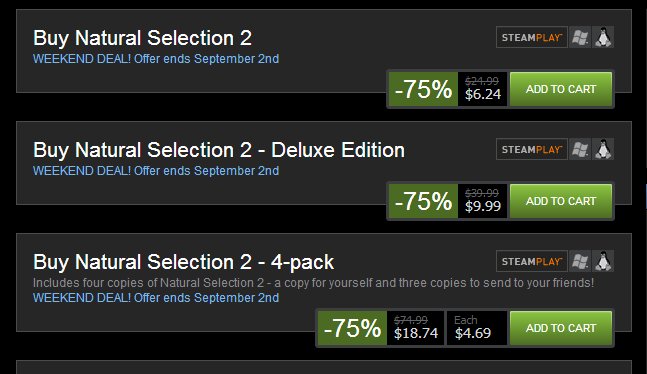Click SteamPlay badge on Deluxe Edition
647x374 pixels.
pos(532,149)
